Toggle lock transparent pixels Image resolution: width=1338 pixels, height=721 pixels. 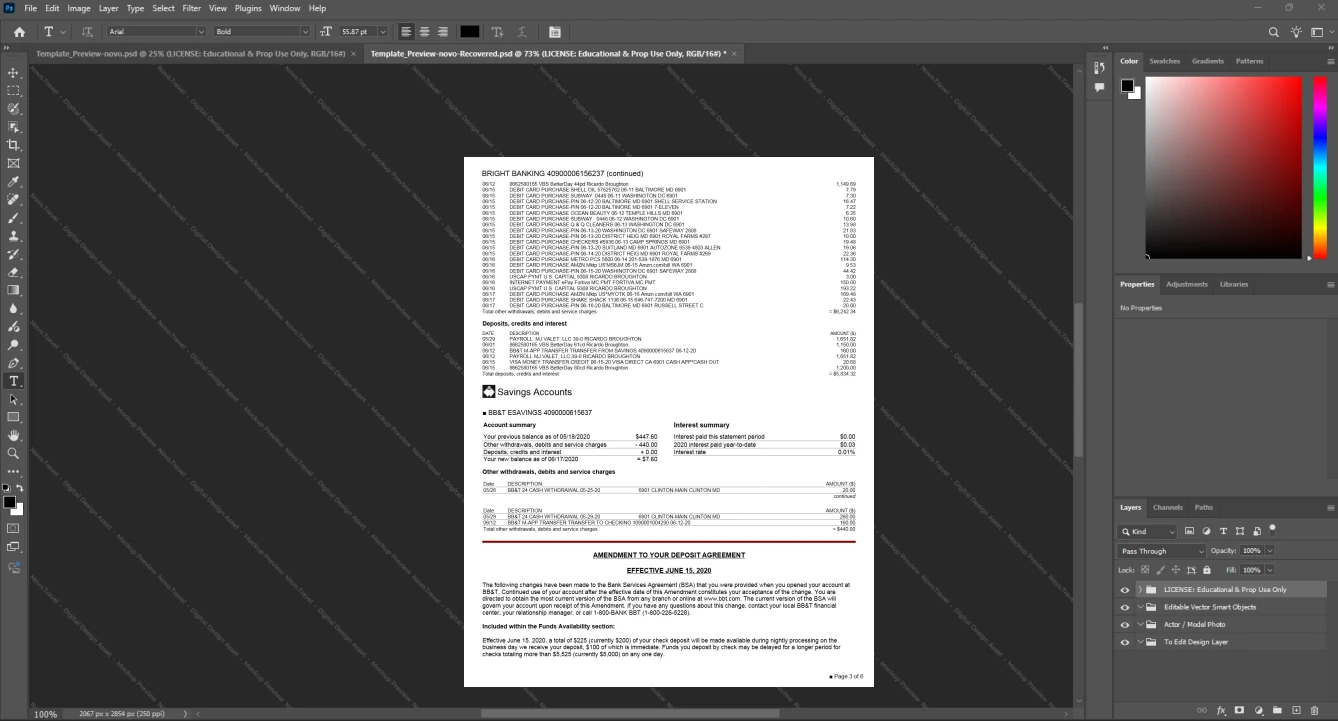1146,570
